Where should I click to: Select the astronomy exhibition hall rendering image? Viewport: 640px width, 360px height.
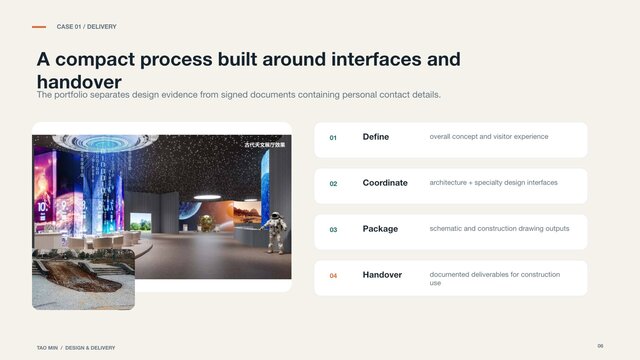[x=162, y=207]
